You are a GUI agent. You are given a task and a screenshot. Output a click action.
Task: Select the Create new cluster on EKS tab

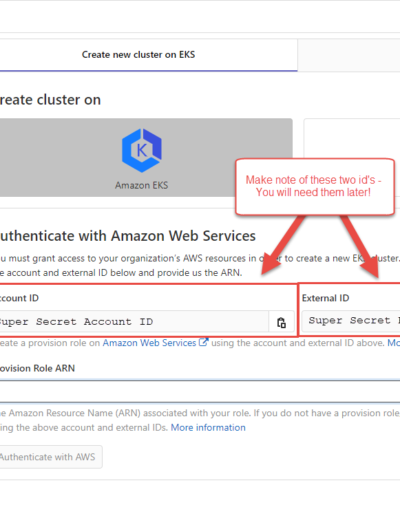click(x=138, y=55)
